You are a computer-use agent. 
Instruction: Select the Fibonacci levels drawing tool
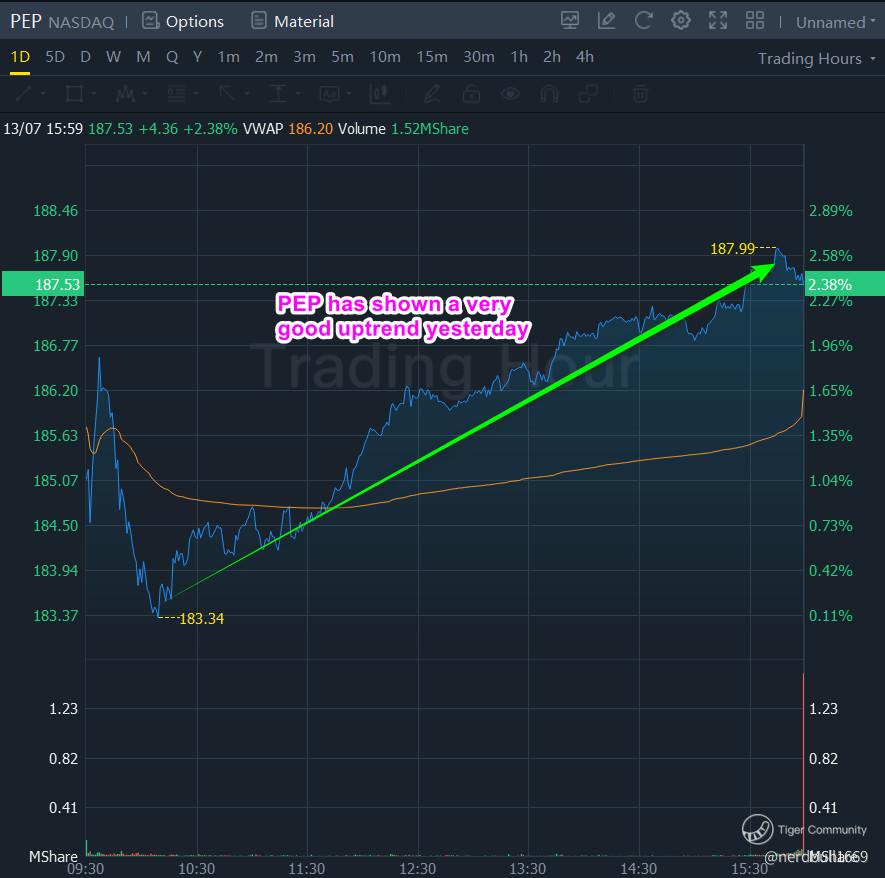pyautogui.click(x=176, y=93)
